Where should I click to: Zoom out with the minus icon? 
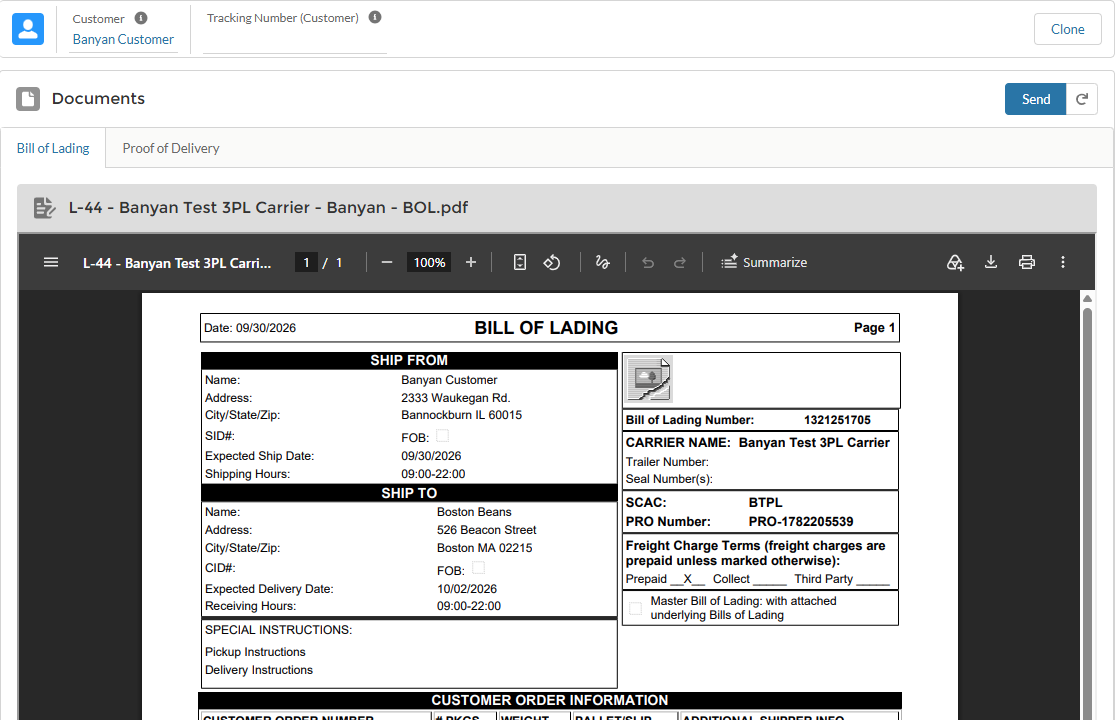[x=387, y=262]
